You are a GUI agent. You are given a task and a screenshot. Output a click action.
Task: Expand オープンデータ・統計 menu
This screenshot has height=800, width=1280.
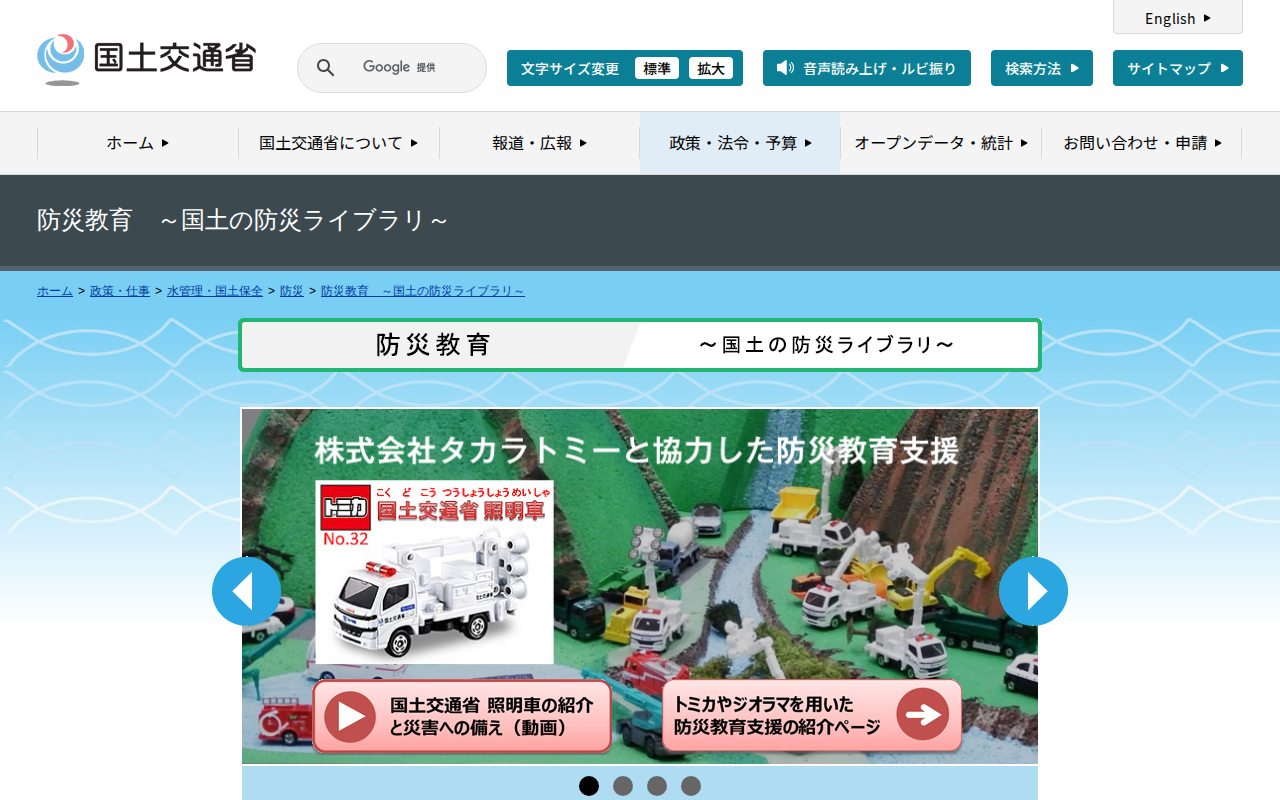click(941, 143)
